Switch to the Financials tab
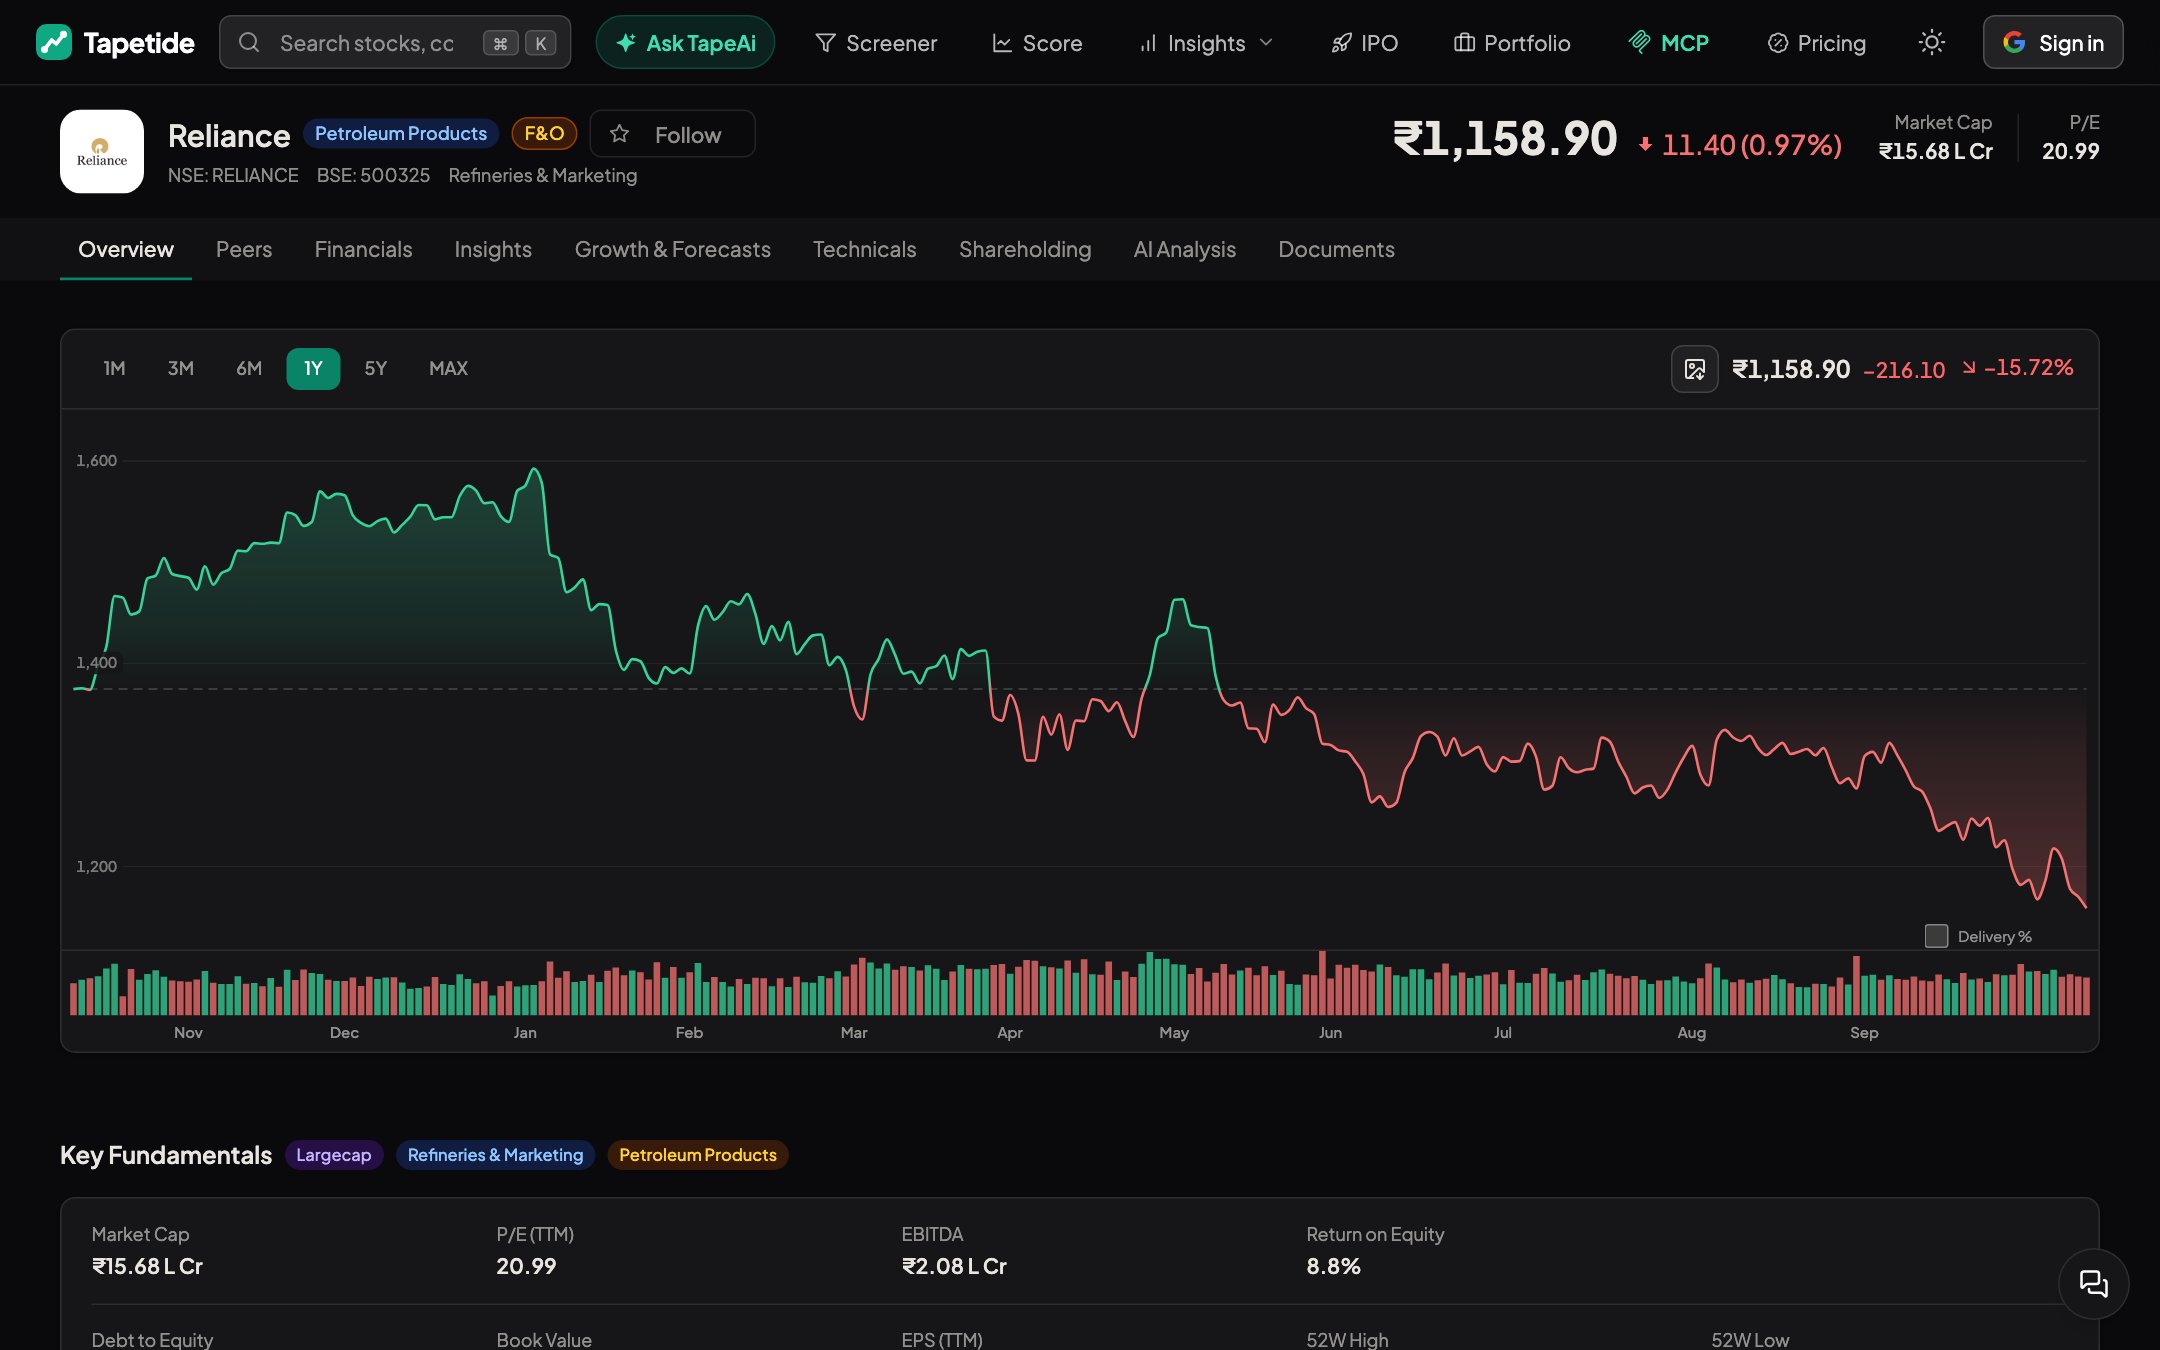2160x1350 pixels. click(363, 249)
